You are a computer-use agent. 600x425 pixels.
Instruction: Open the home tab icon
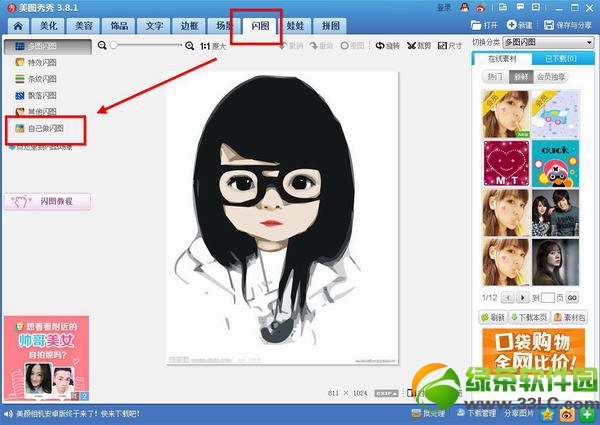pos(18,26)
